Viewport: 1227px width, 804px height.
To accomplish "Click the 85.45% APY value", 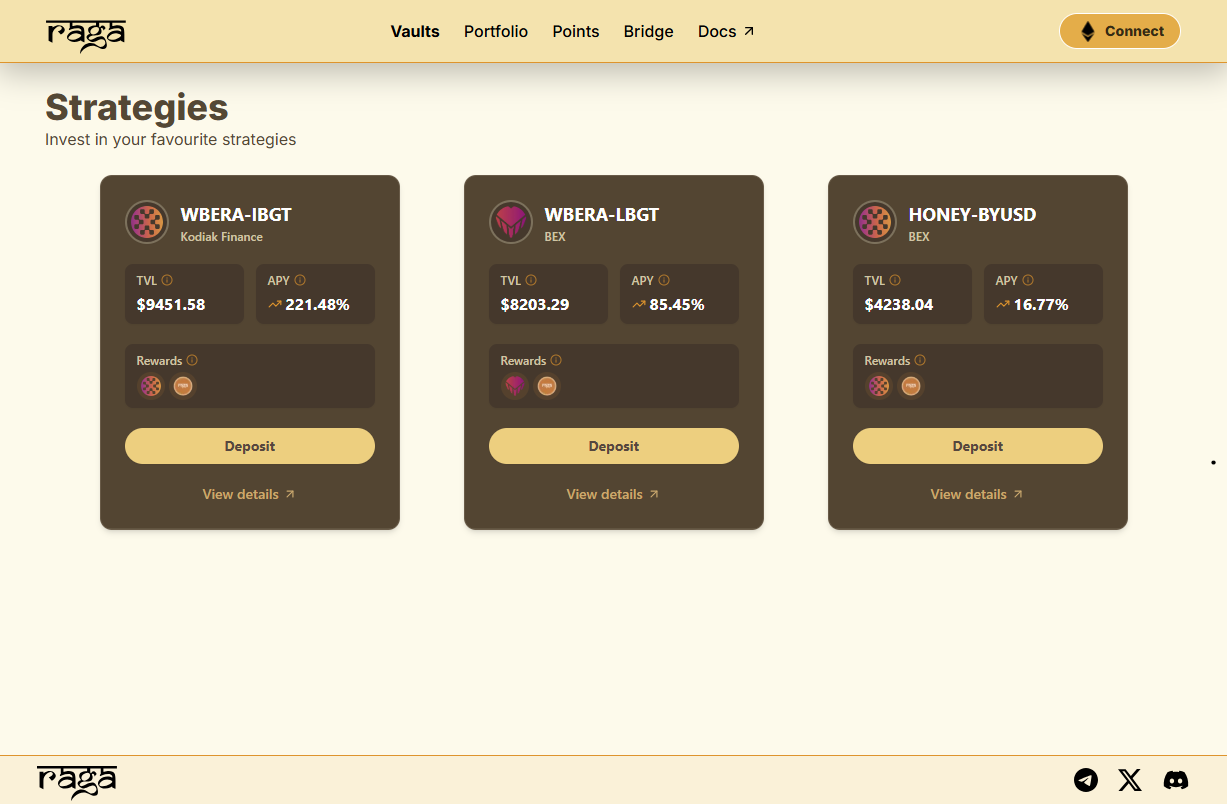I will click(x=677, y=305).
